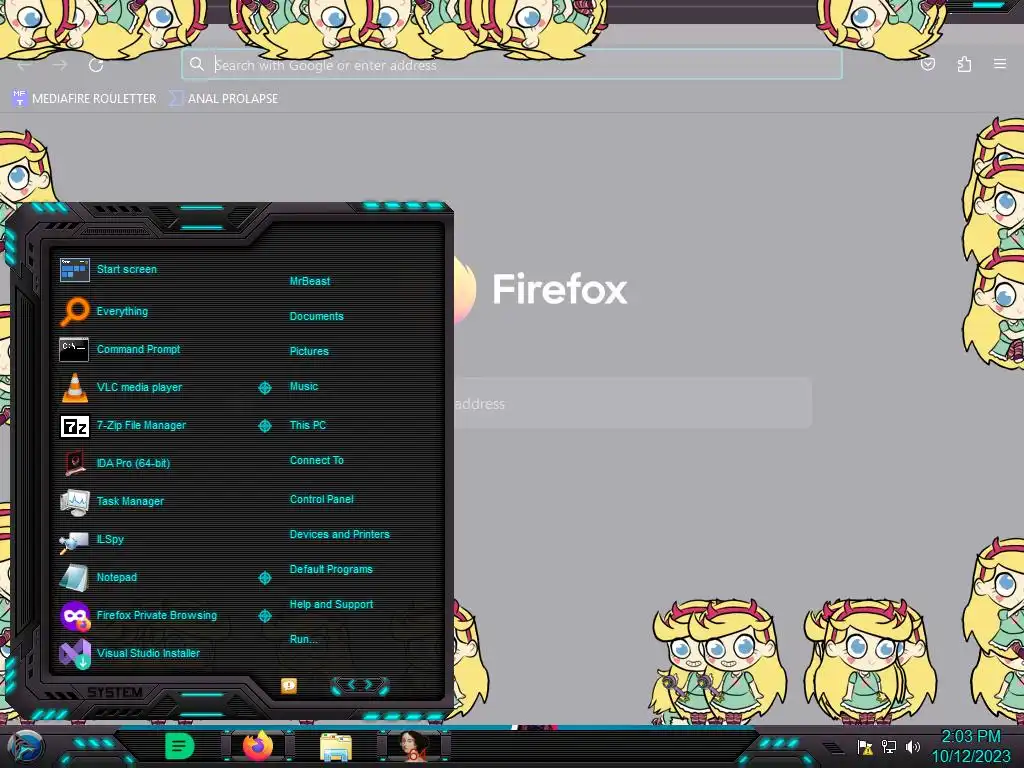The height and width of the screenshot is (768, 1024).
Task: Expand 7-Zip File Manager jump list
Action: click(x=264, y=426)
